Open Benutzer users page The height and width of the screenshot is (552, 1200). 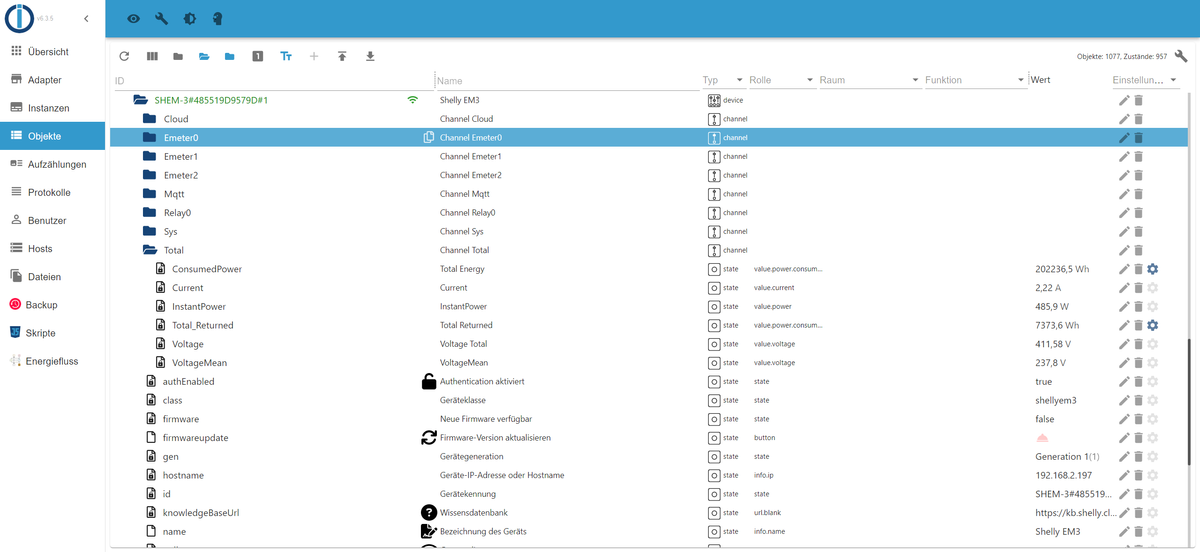[x=52, y=220]
